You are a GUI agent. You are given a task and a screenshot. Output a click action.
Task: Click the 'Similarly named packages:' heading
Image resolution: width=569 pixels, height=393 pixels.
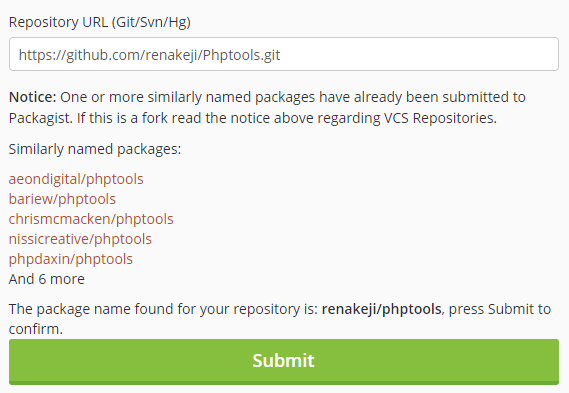[x=95, y=149]
